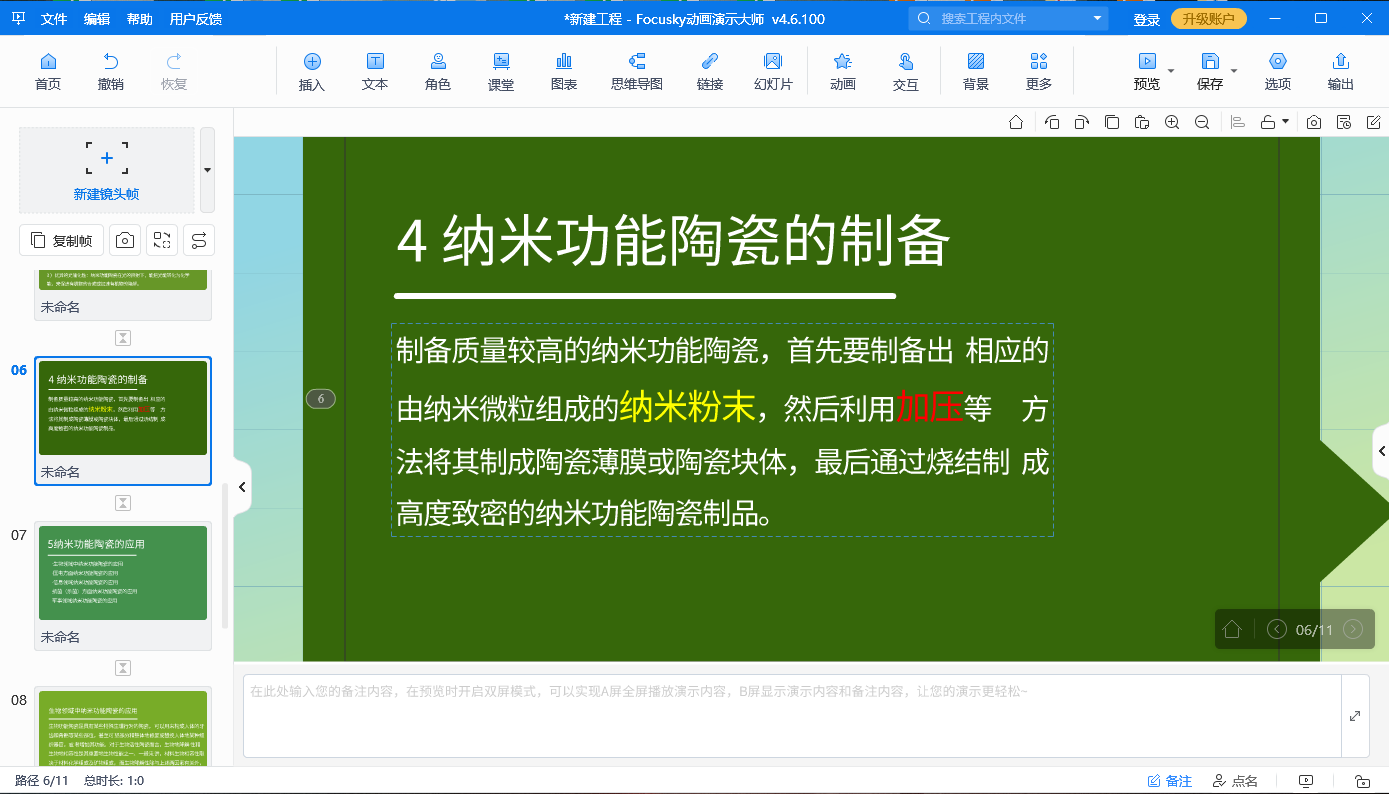The width and height of the screenshot is (1389, 794).
Task: Click the edit pencil icon top right
Action: (1374, 122)
